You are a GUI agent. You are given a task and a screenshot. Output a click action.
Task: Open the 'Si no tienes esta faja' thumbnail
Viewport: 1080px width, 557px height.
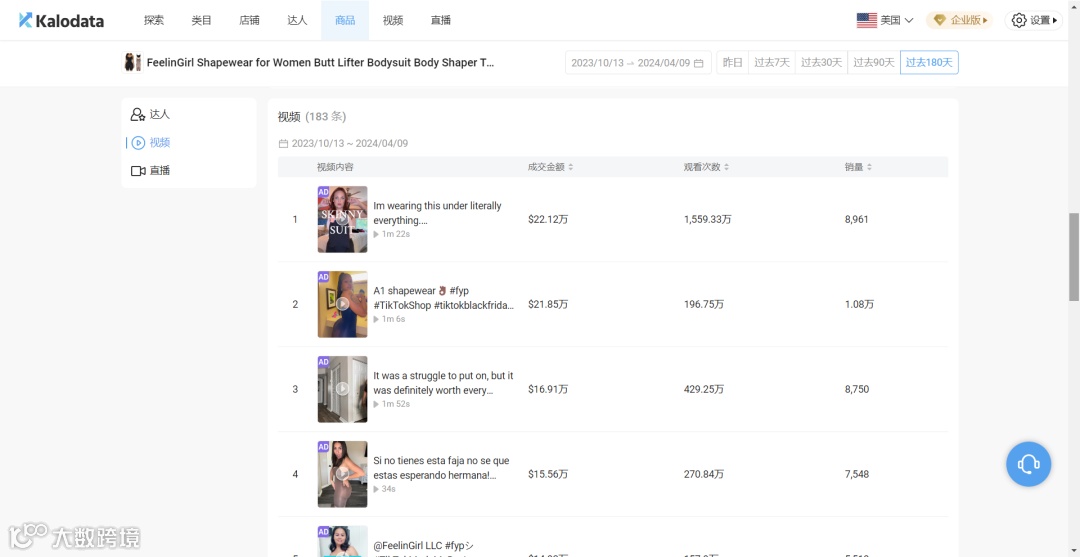[x=342, y=474]
